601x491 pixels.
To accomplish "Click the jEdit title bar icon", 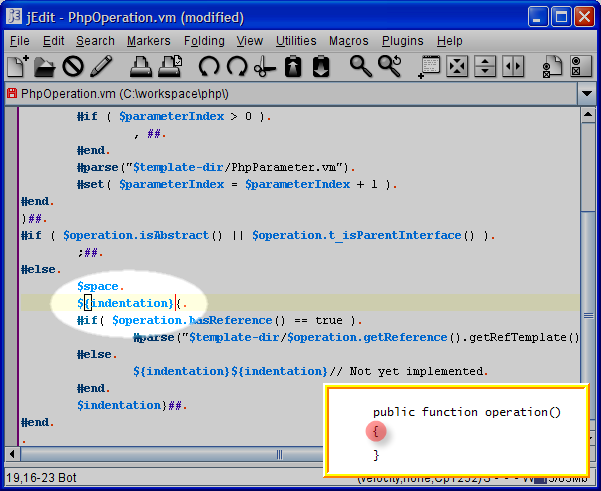I will click(x=14, y=16).
